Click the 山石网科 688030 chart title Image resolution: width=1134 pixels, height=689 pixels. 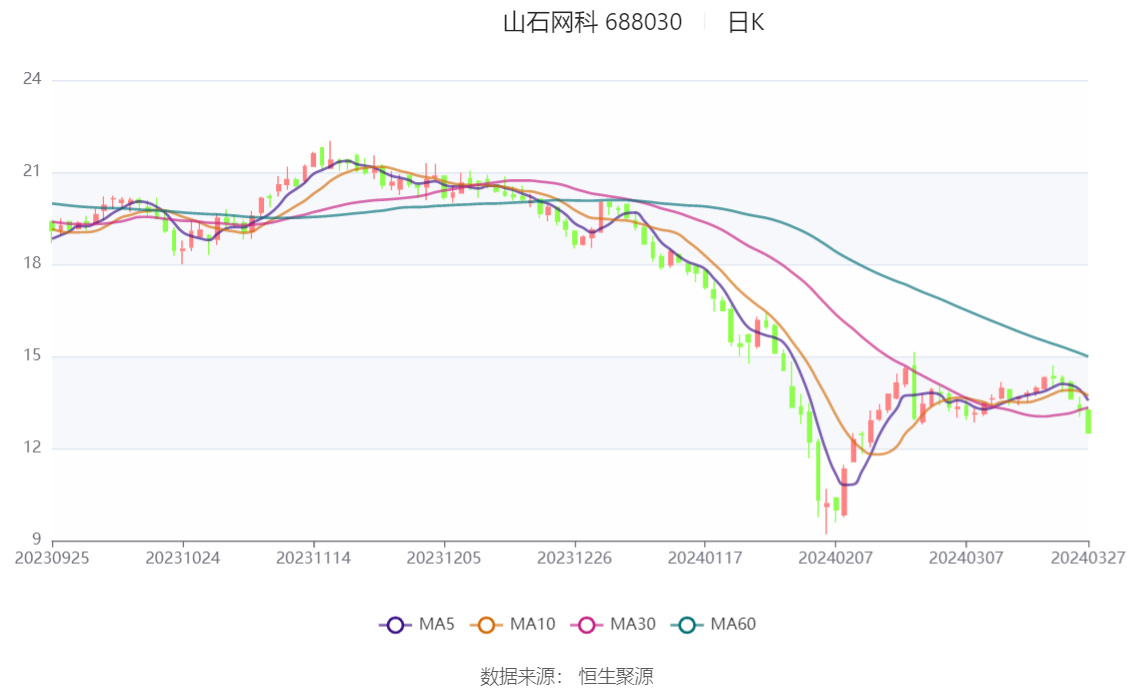click(x=592, y=22)
